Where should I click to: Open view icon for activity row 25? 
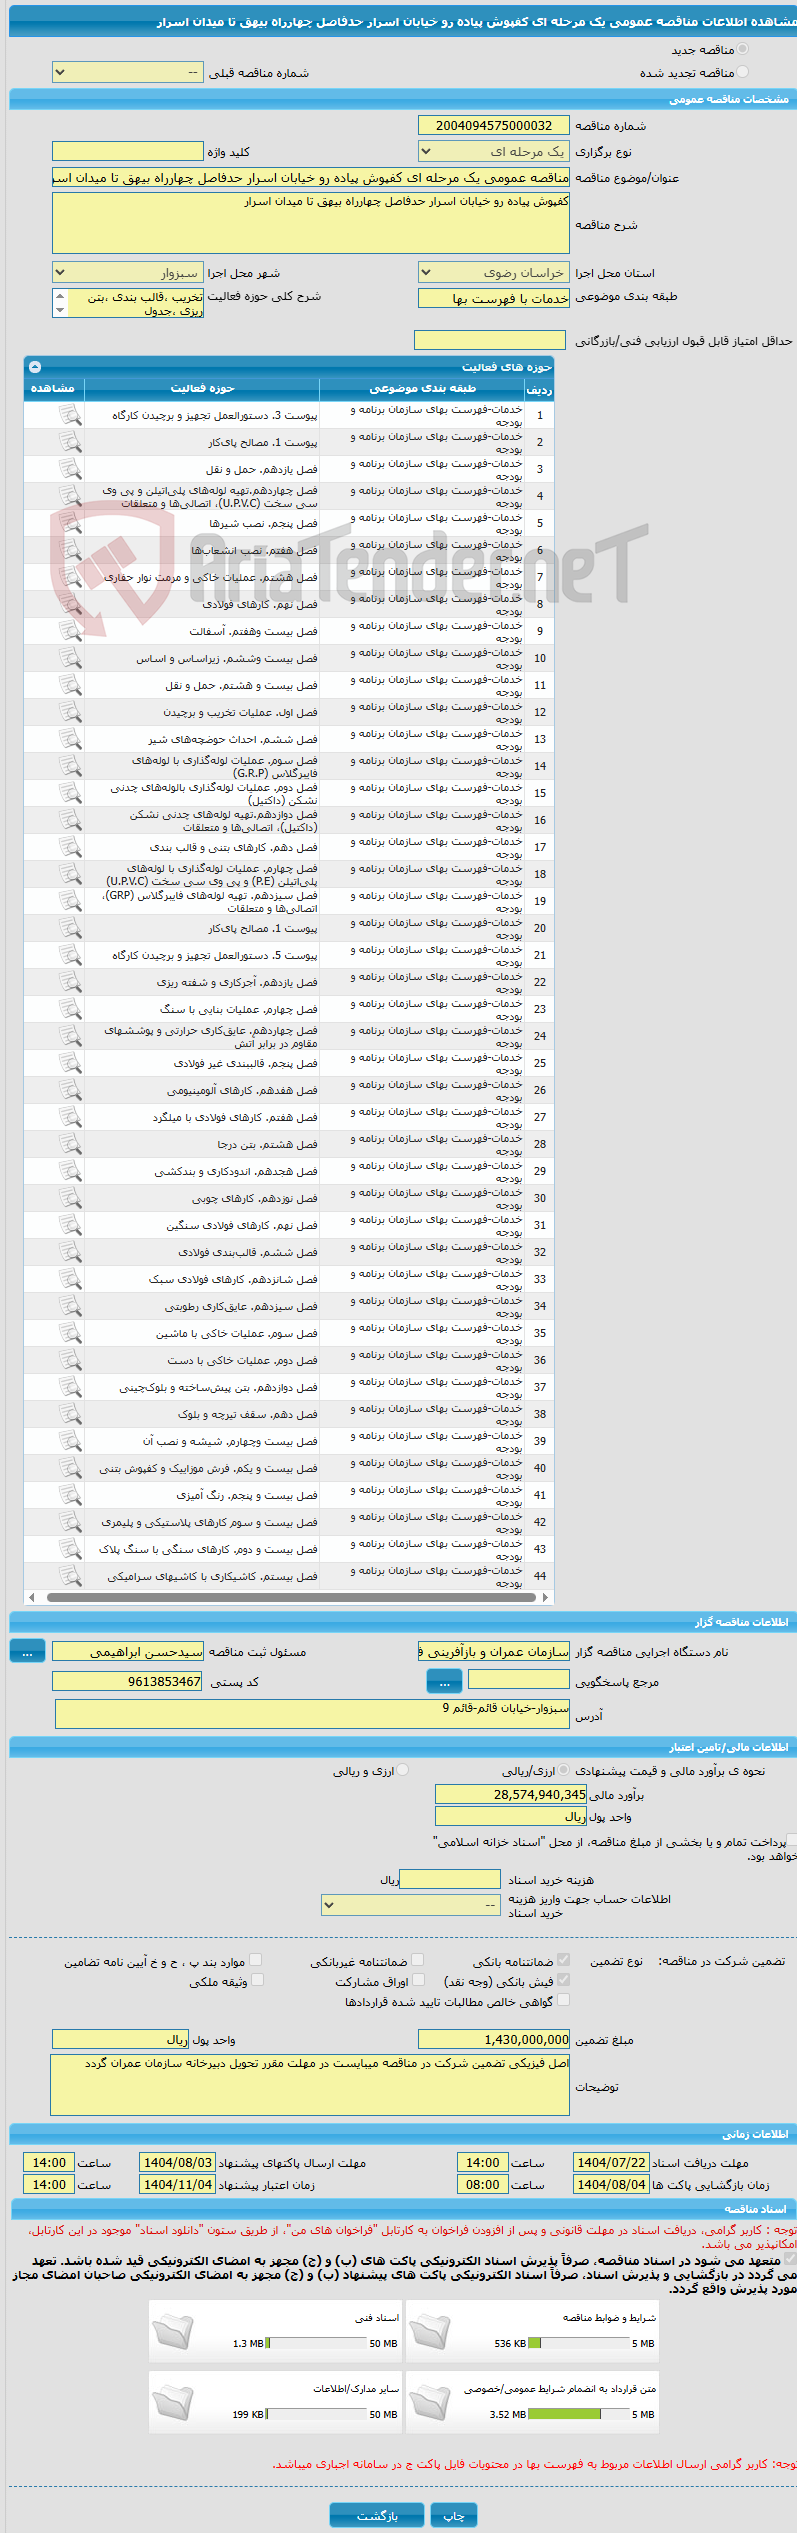tap(70, 1063)
